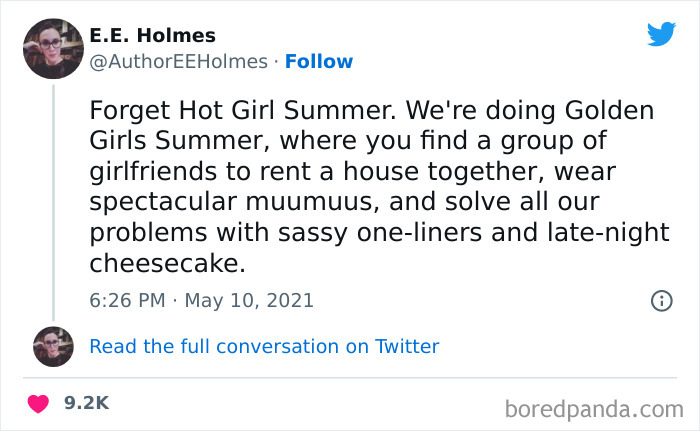This screenshot has width=700, height=431.
Task: Open the E.E. Holmes display name
Action: [x=152, y=35]
